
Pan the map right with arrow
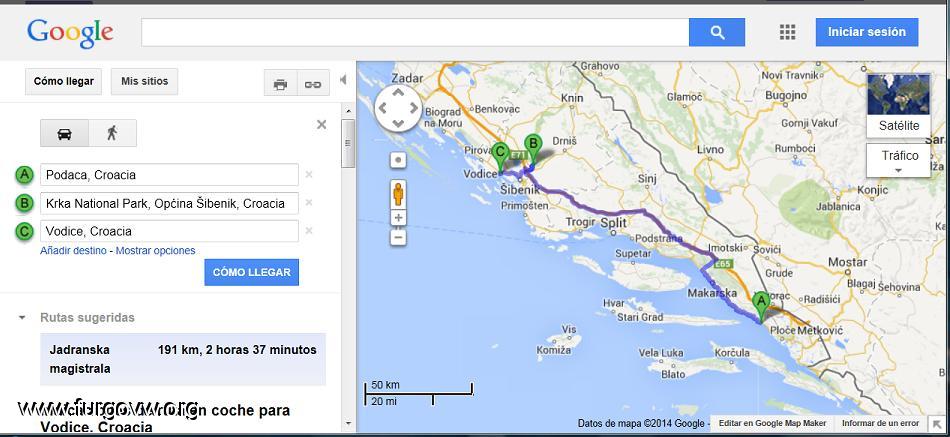tap(414, 108)
